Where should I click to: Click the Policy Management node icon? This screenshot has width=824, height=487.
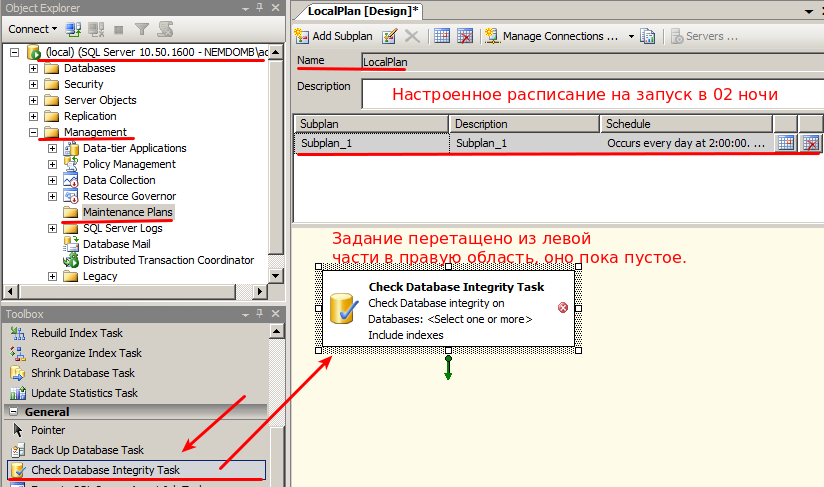71,164
